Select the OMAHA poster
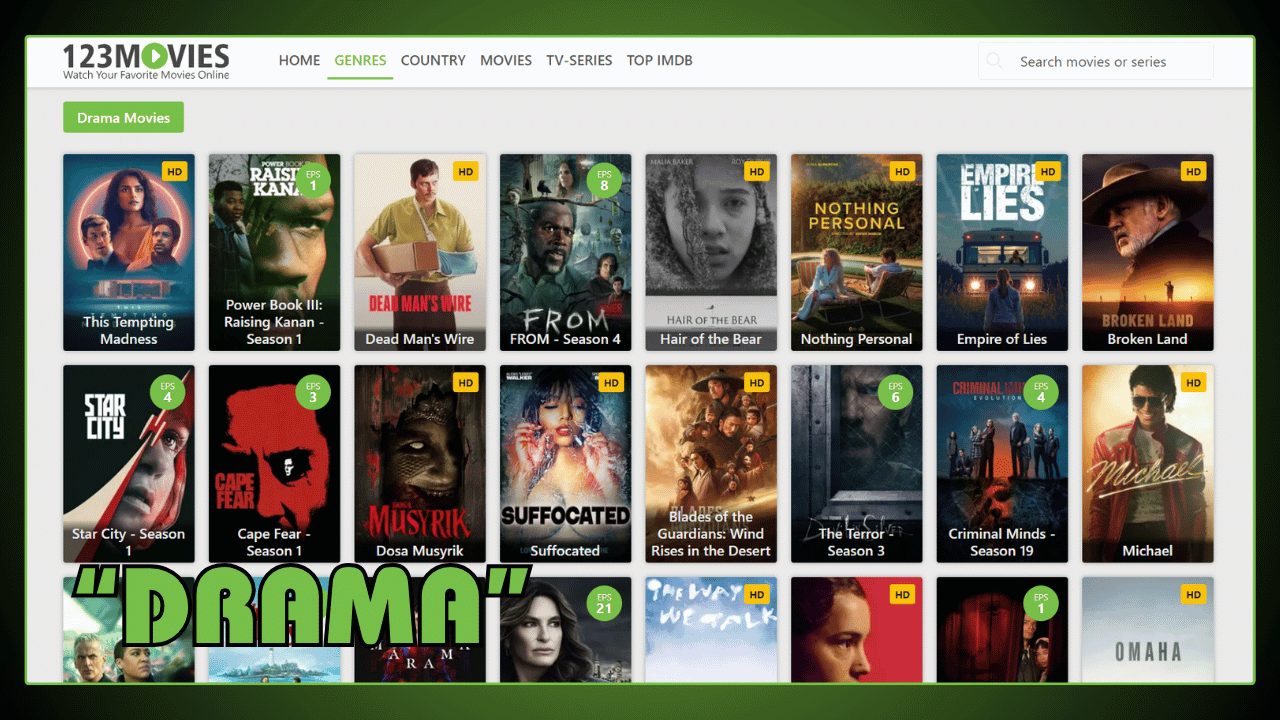This screenshot has height=720, width=1280. point(1148,630)
